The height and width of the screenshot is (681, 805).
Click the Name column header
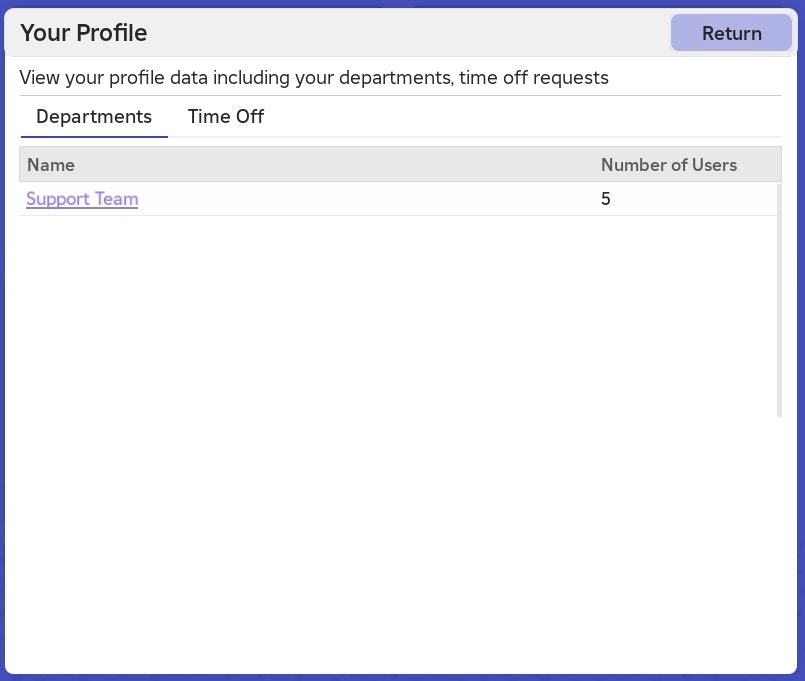tap(50, 165)
